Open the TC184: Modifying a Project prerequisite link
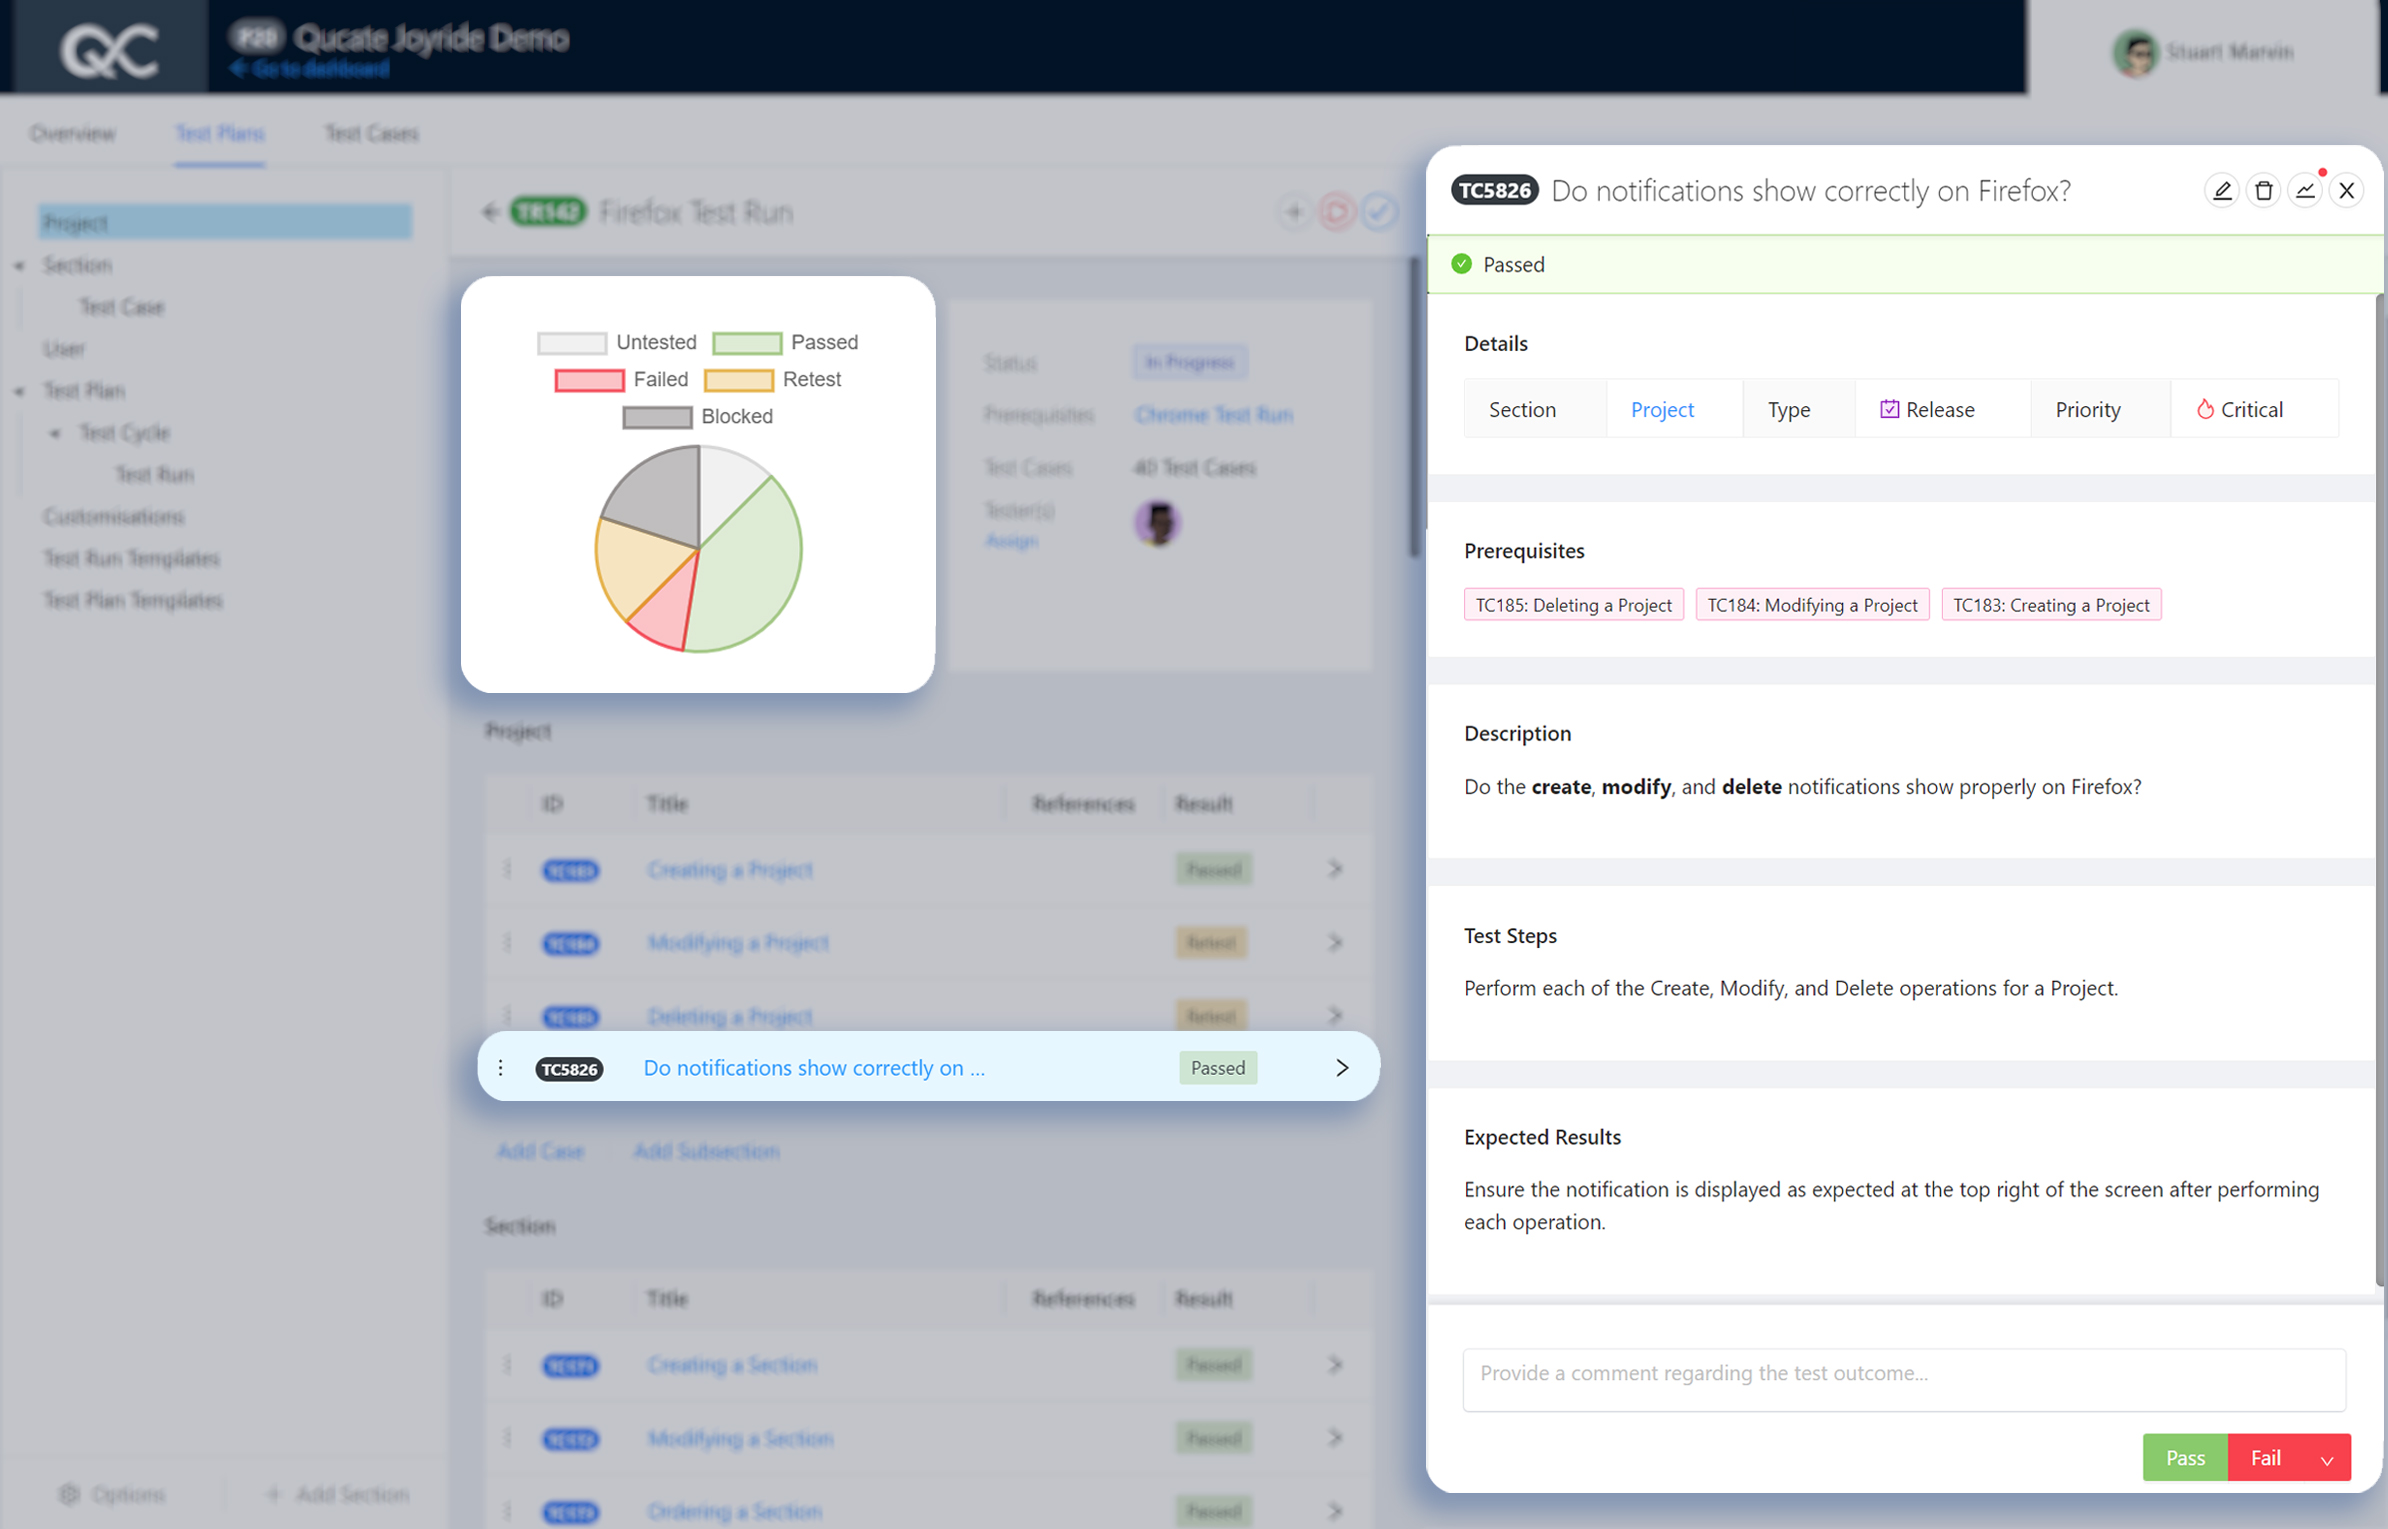Image resolution: width=2388 pixels, height=1529 pixels. click(x=1812, y=604)
